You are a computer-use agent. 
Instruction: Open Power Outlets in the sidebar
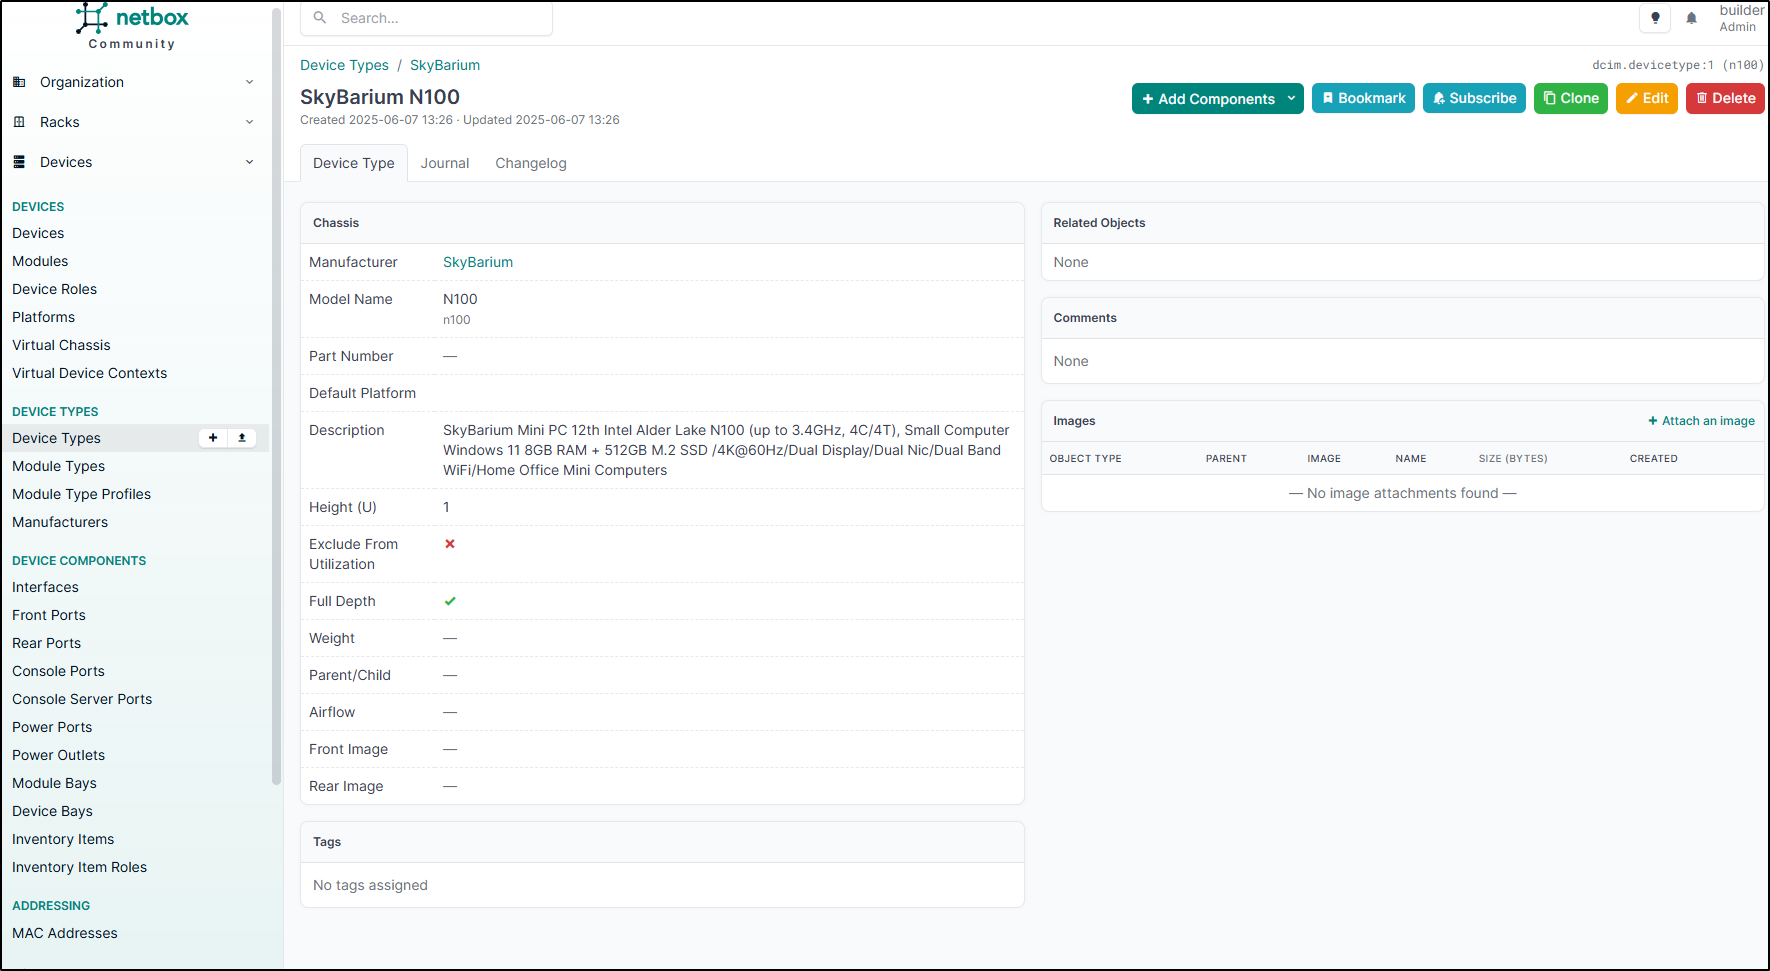[x=58, y=755]
